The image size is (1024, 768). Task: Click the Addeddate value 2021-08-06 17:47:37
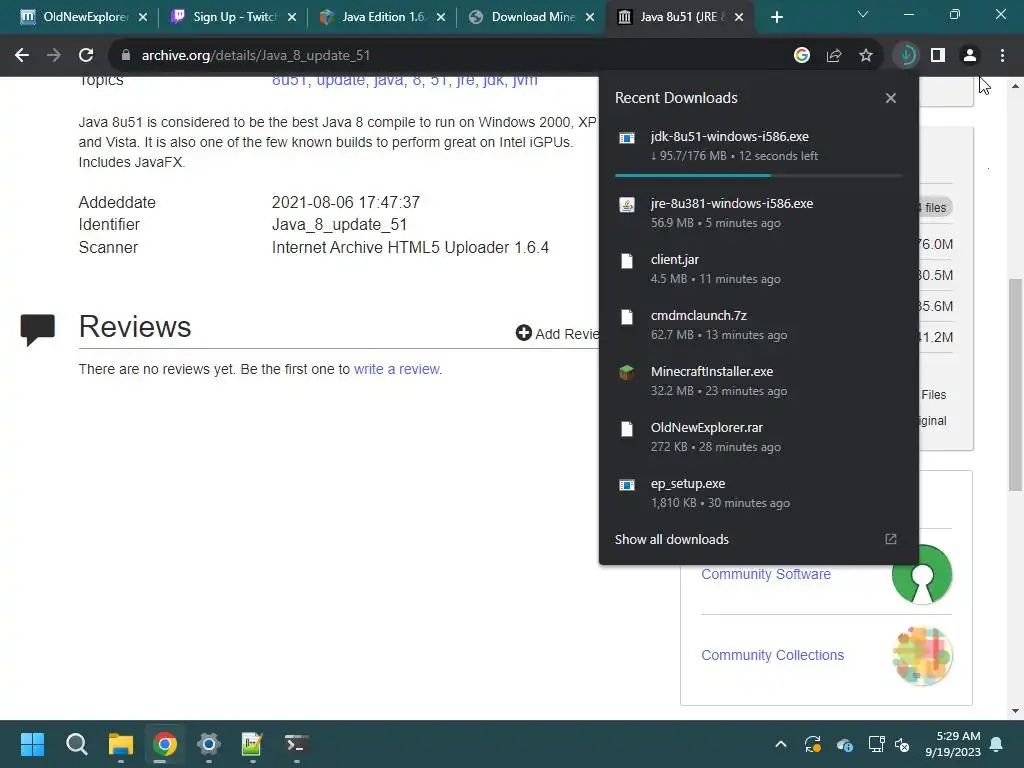click(x=345, y=202)
